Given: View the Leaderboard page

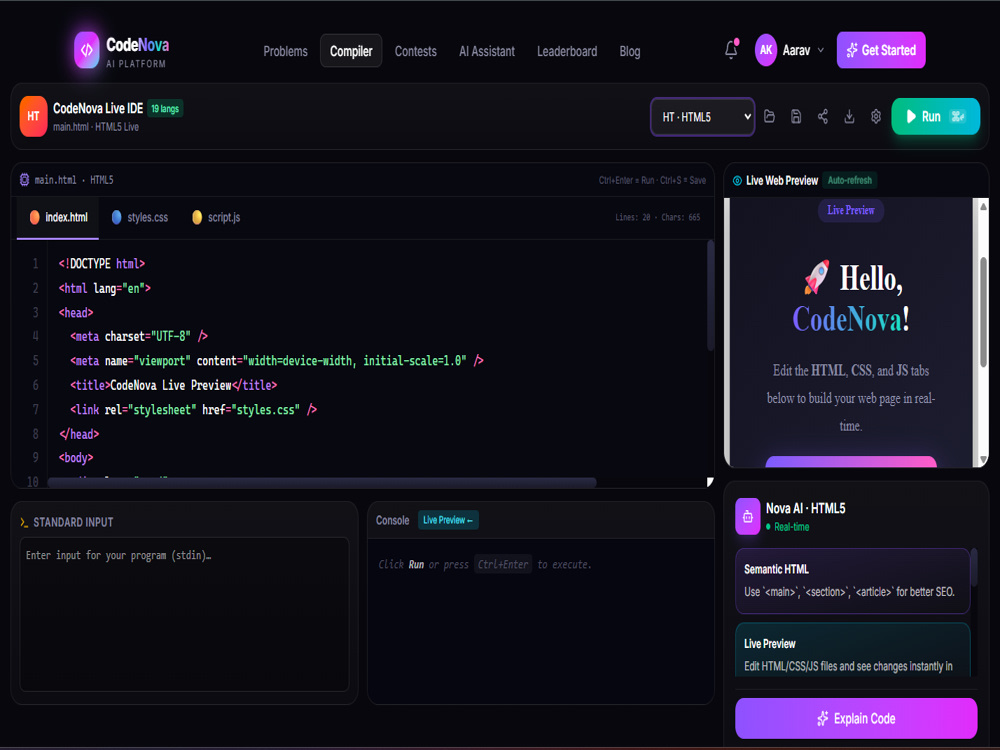Looking at the screenshot, I should click(567, 51).
